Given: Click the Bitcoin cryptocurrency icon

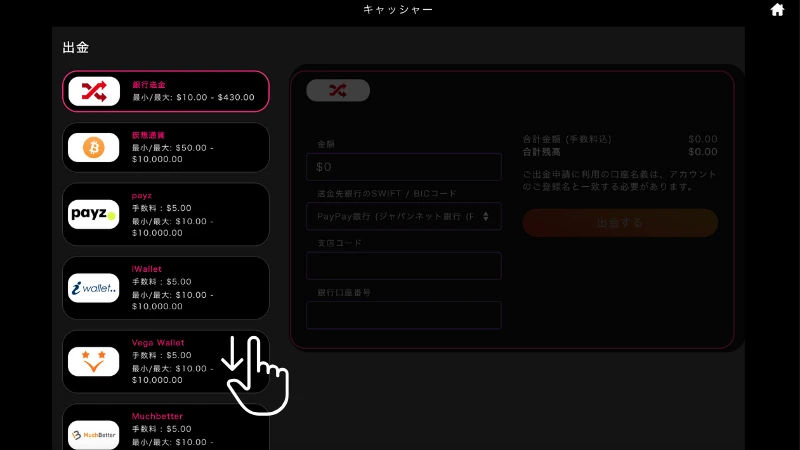Looking at the screenshot, I should click(93, 147).
